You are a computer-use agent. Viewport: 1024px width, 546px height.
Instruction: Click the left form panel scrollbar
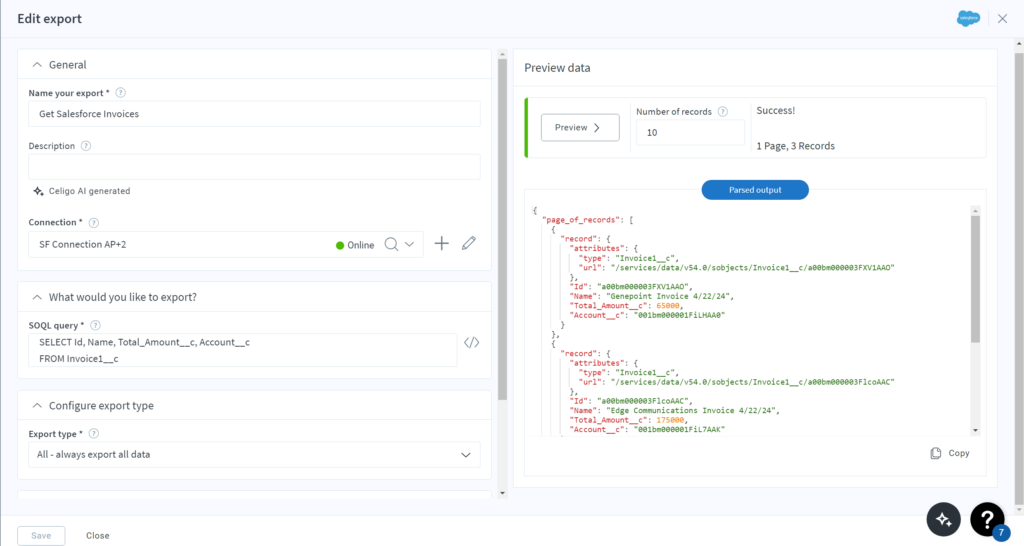coord(502,229)
